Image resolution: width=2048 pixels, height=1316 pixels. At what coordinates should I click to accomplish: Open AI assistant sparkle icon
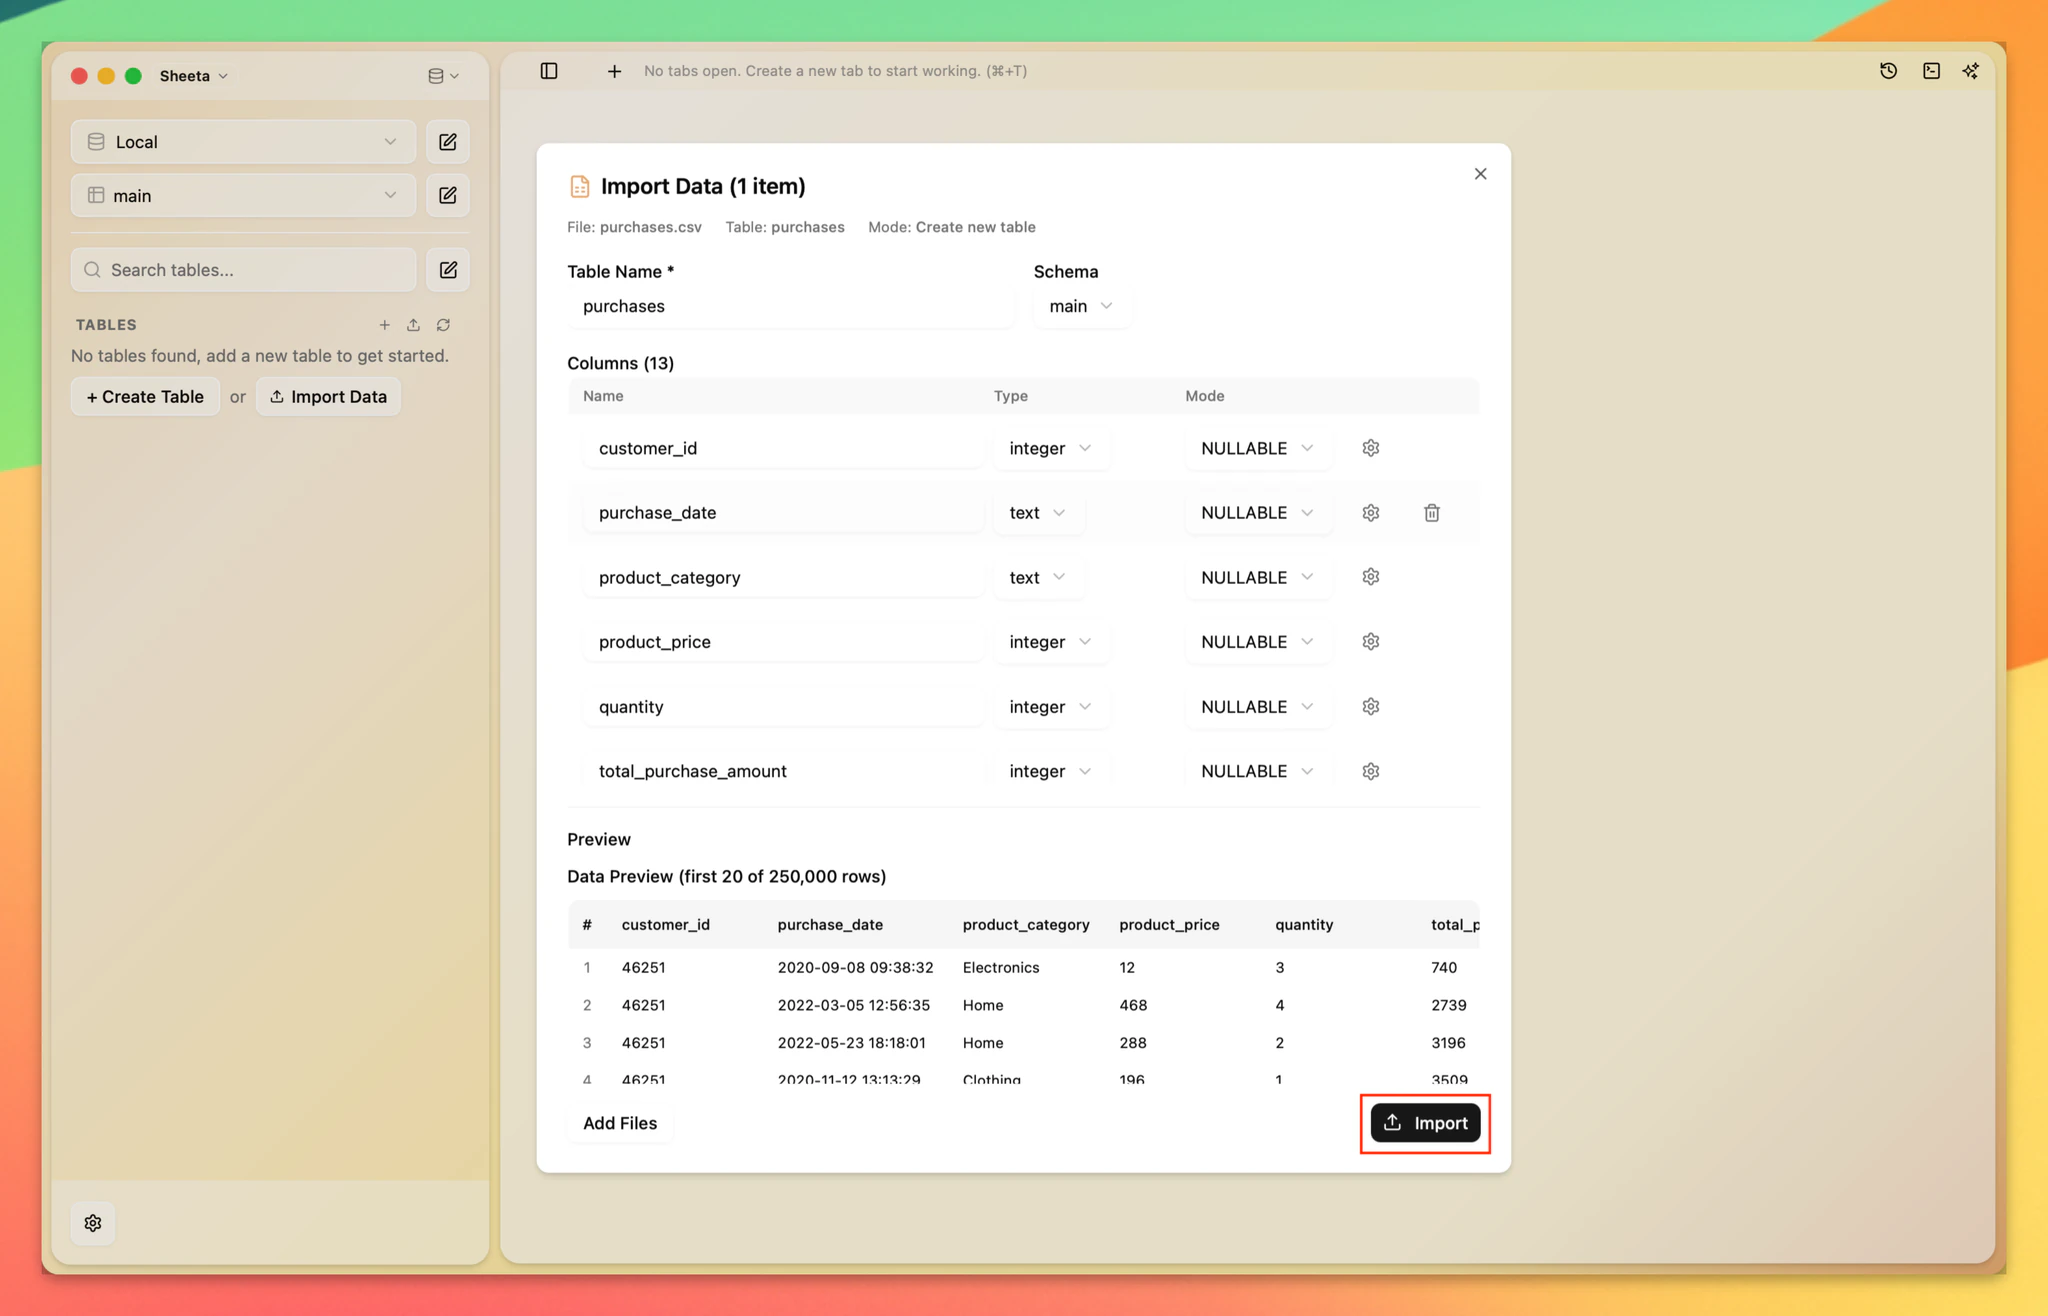[x=1970, y=71]
